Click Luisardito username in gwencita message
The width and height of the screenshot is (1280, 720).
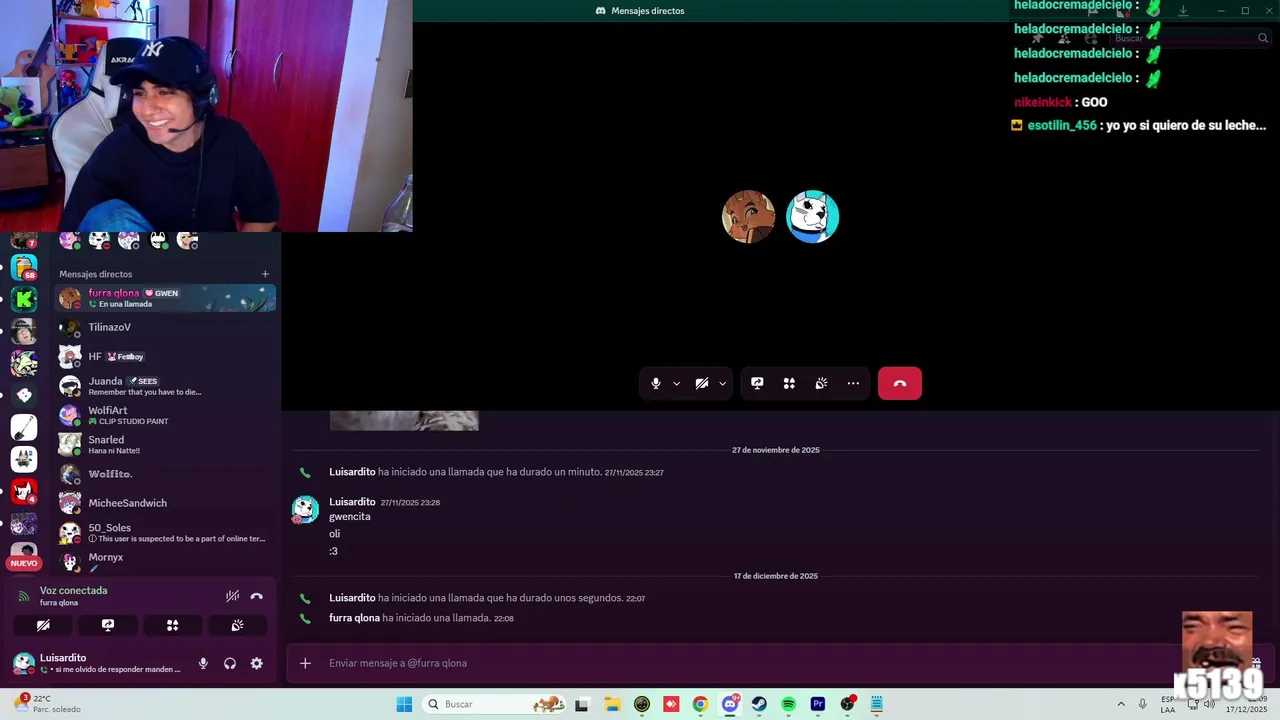(352, 502)
